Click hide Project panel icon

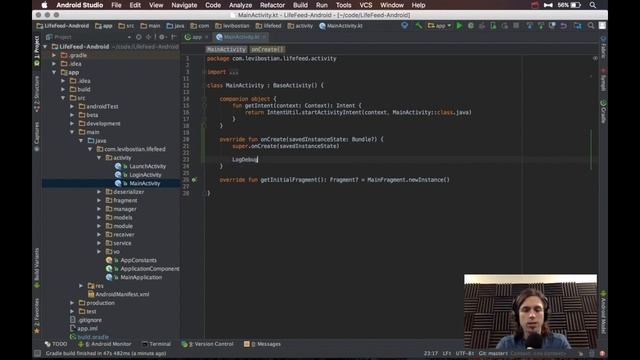coord(173,37)
